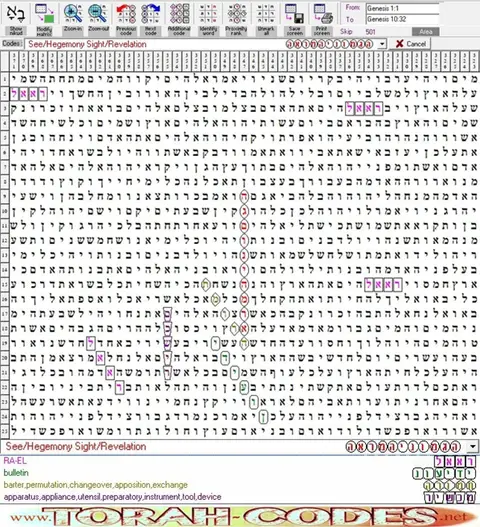
Task: Open the Proximity rank tool
Action: 236,19
